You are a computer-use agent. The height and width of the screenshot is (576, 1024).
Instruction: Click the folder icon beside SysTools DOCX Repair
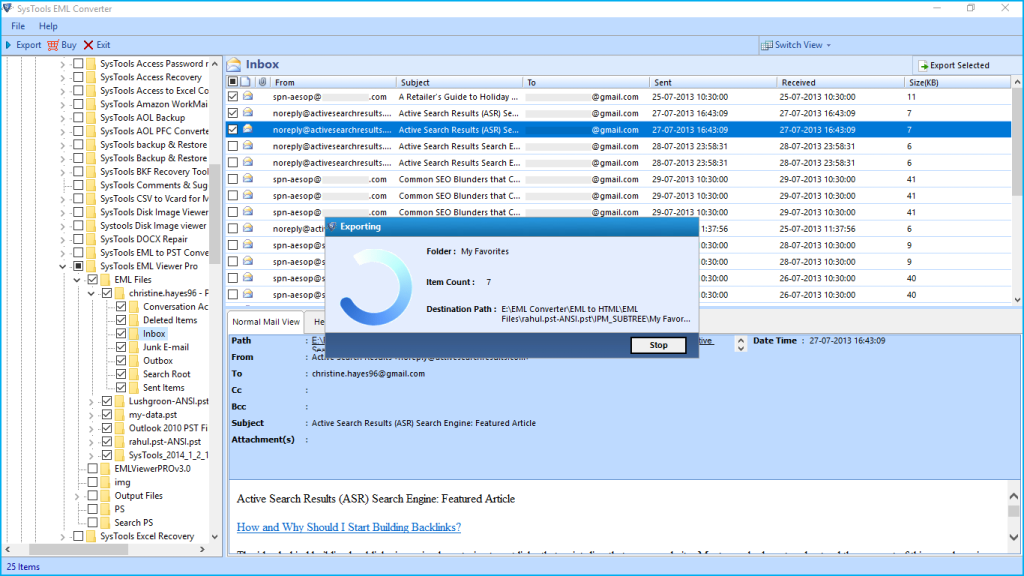click(91, 239)
